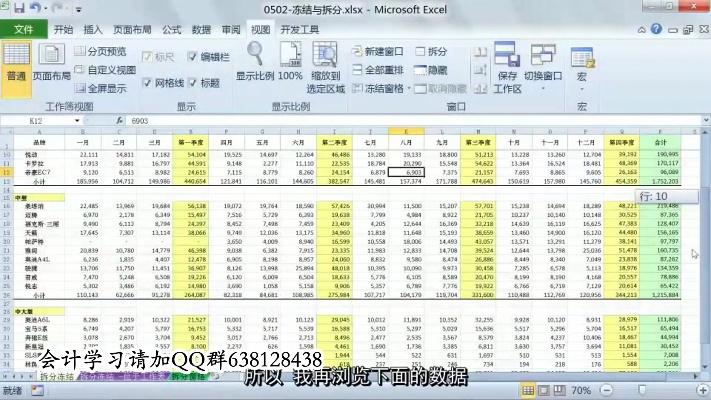Click the insert new worksheet icon
The height and width of the screenshot is (400, 711).
pyautogui.click(x=215, y=376)
